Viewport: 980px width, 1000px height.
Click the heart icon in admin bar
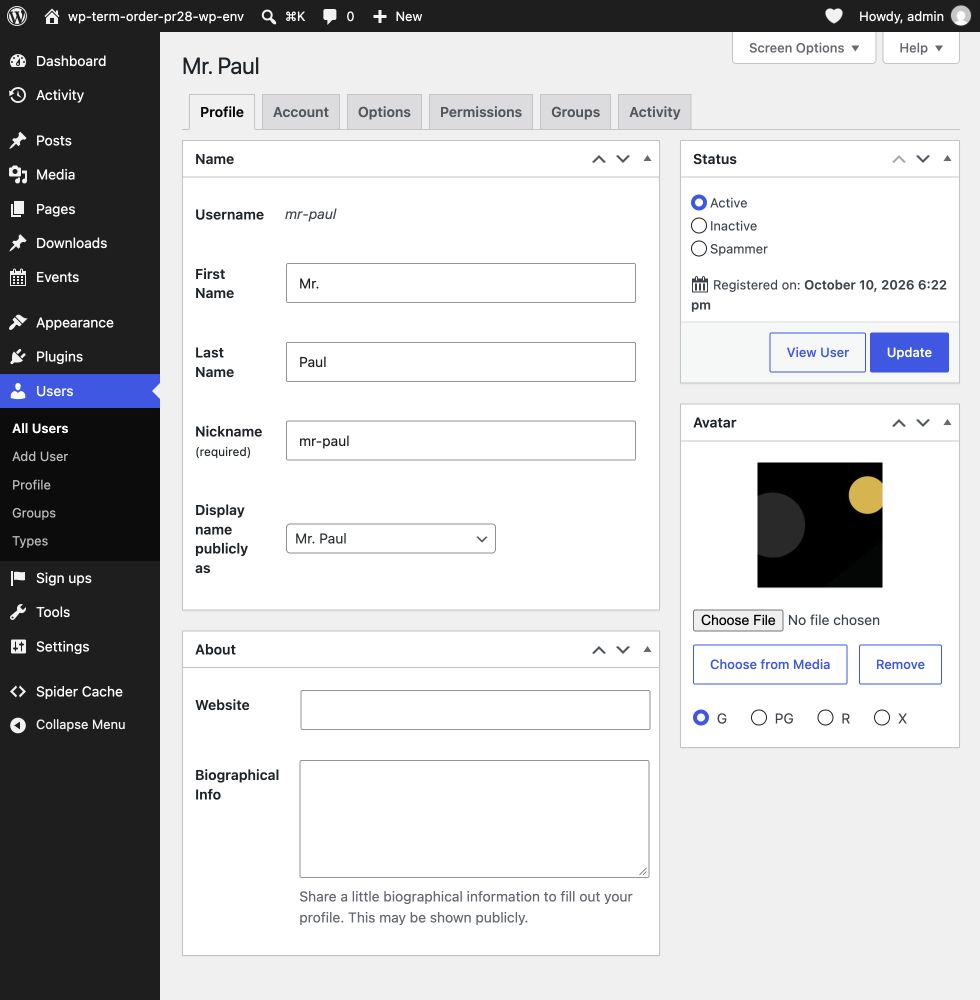[833, 16]
